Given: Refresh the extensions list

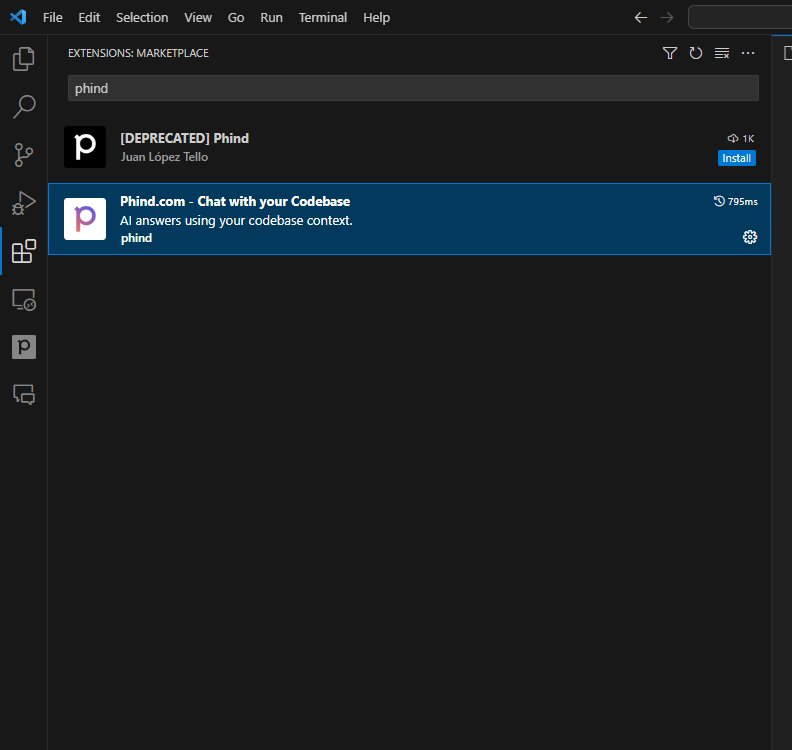Looking at the screenshot, I should tap(696, 53).
